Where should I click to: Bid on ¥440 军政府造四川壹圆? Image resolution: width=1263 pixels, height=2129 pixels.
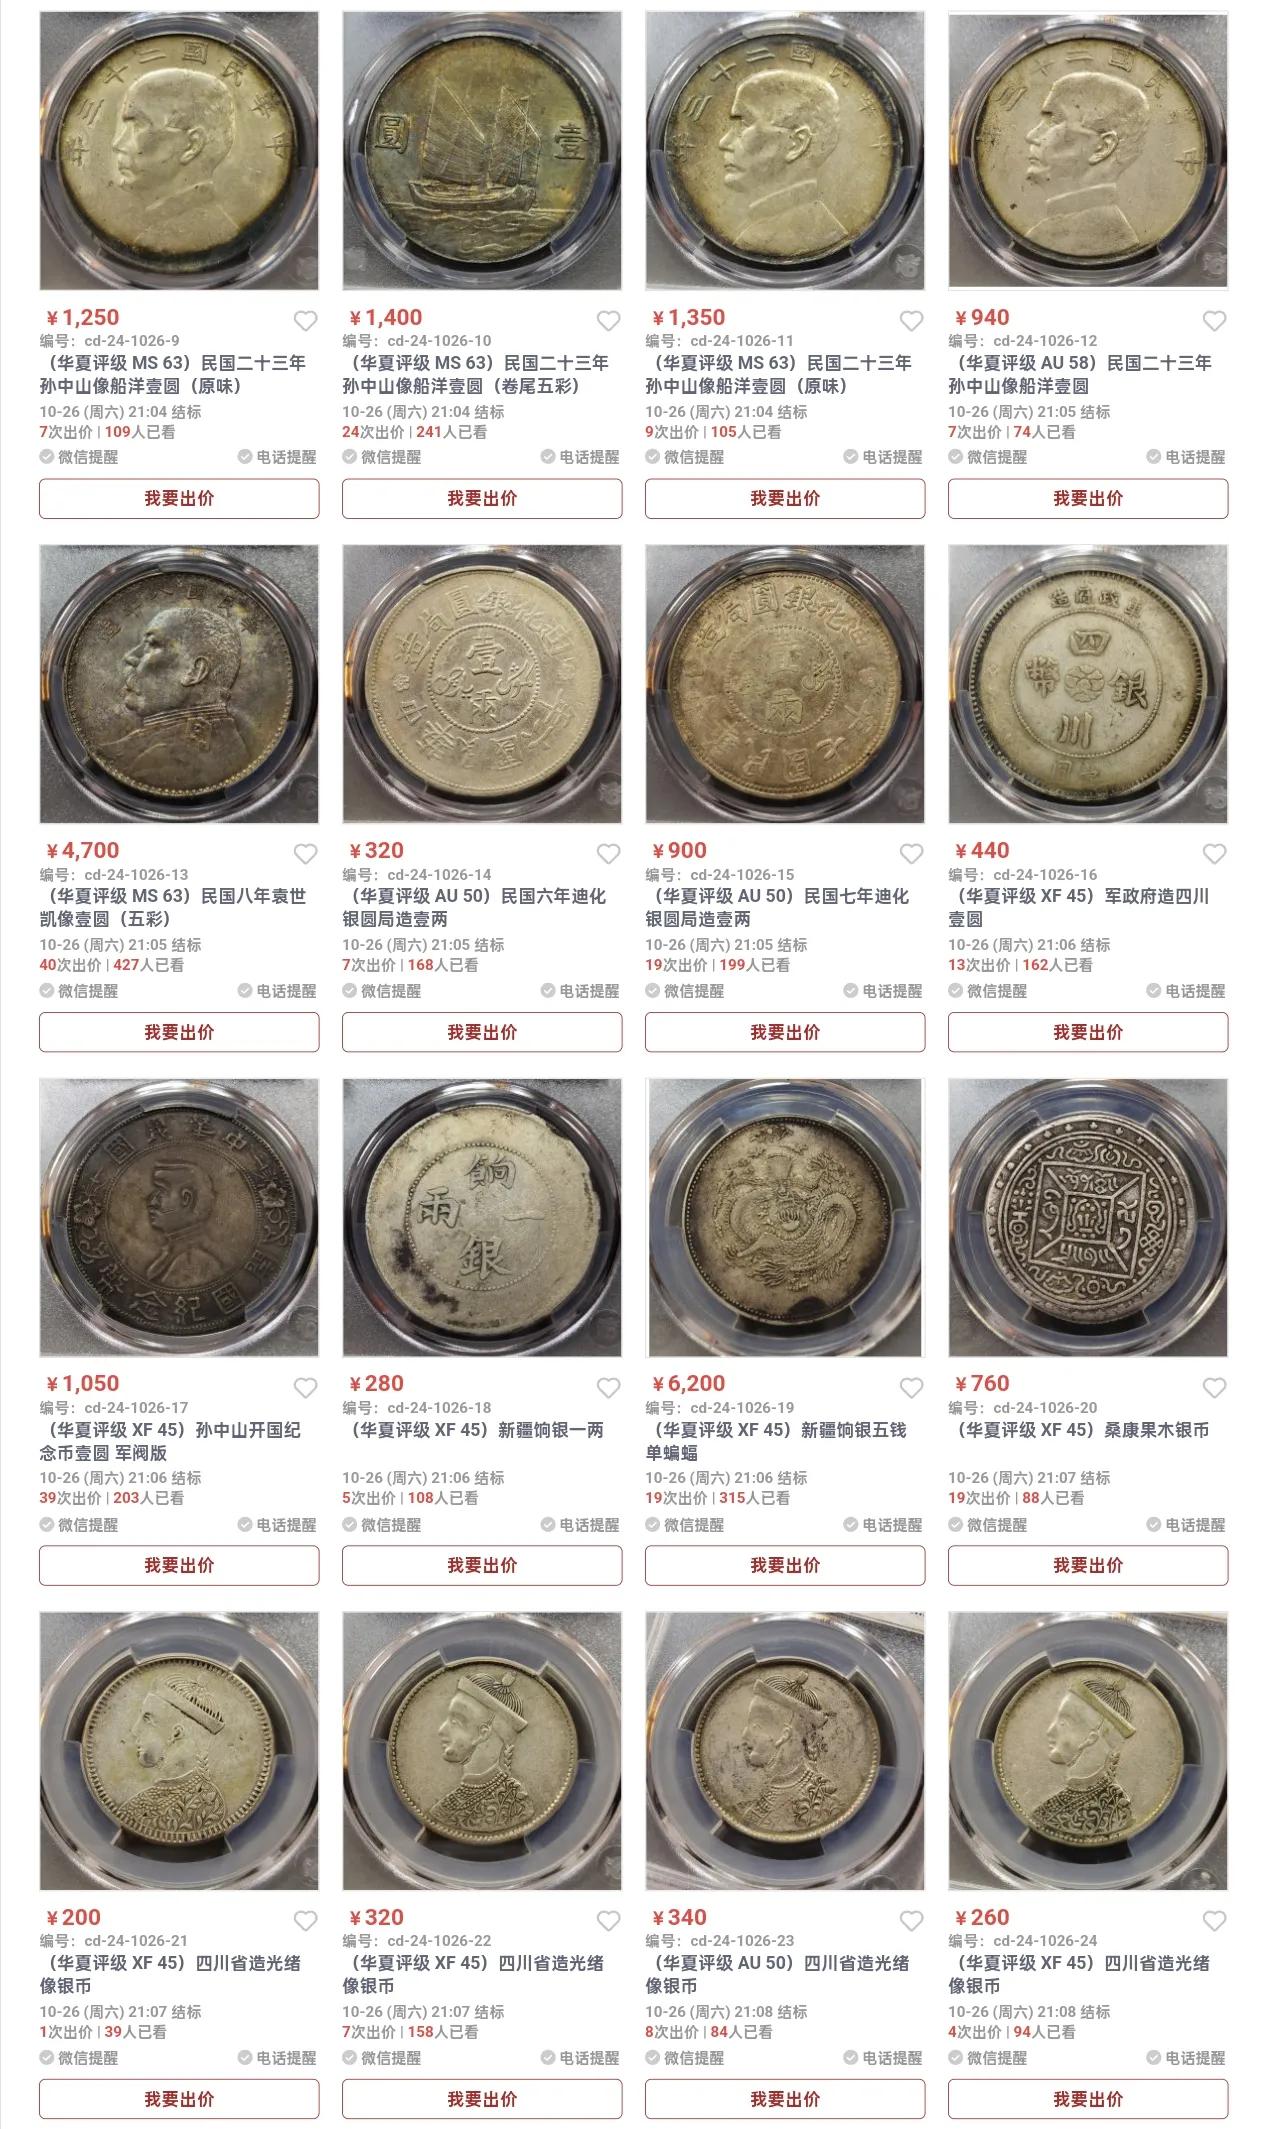point(1088,1032)
